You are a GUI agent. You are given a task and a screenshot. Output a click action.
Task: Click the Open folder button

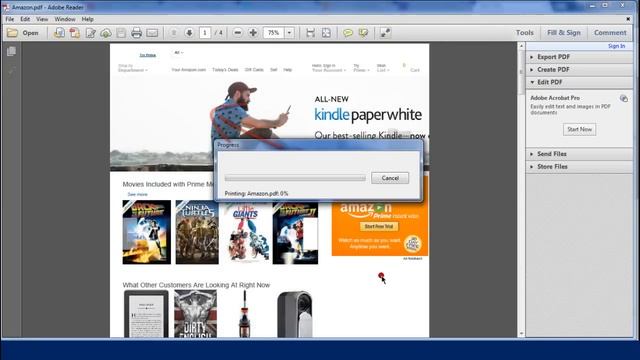click(23, 33)
